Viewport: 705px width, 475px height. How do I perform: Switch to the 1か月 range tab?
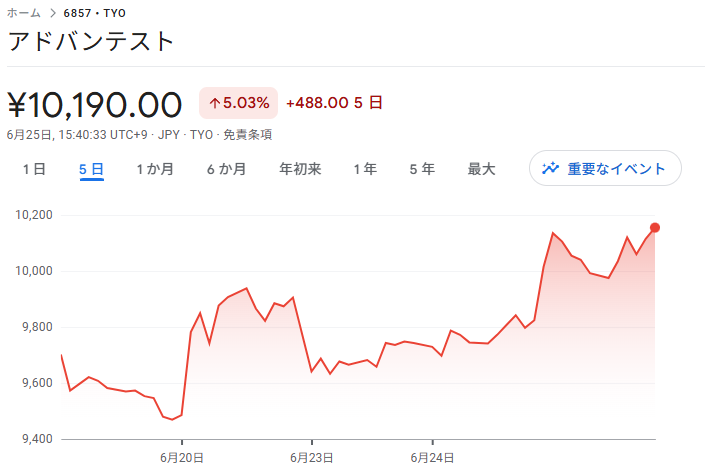155,169
